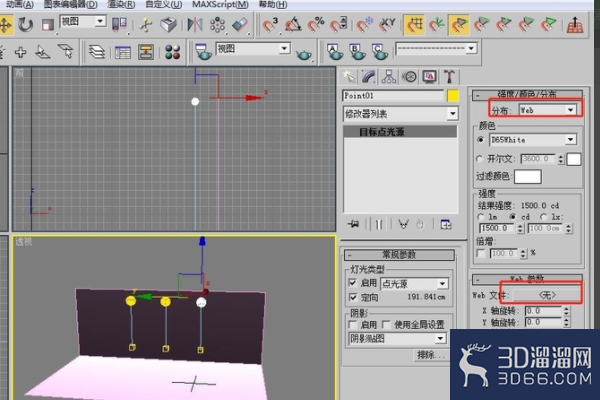Screen dimensions: 600x400
Task: Open the Layer Manager stacked sheets icon
Action: 97,52
